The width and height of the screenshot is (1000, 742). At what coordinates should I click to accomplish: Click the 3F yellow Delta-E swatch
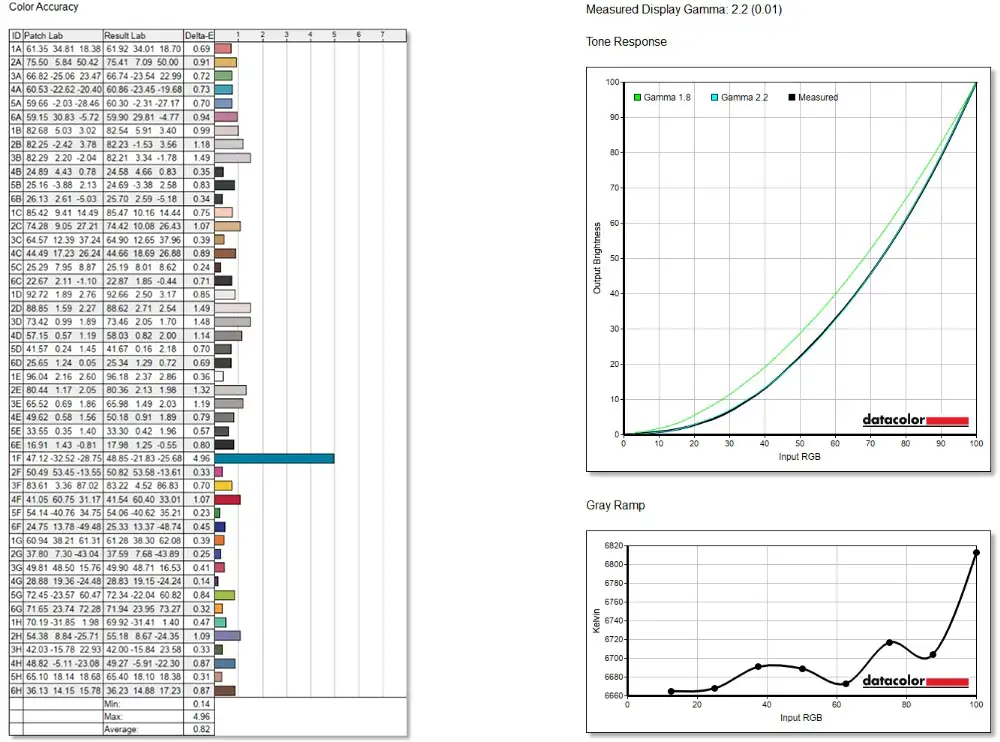223,486
